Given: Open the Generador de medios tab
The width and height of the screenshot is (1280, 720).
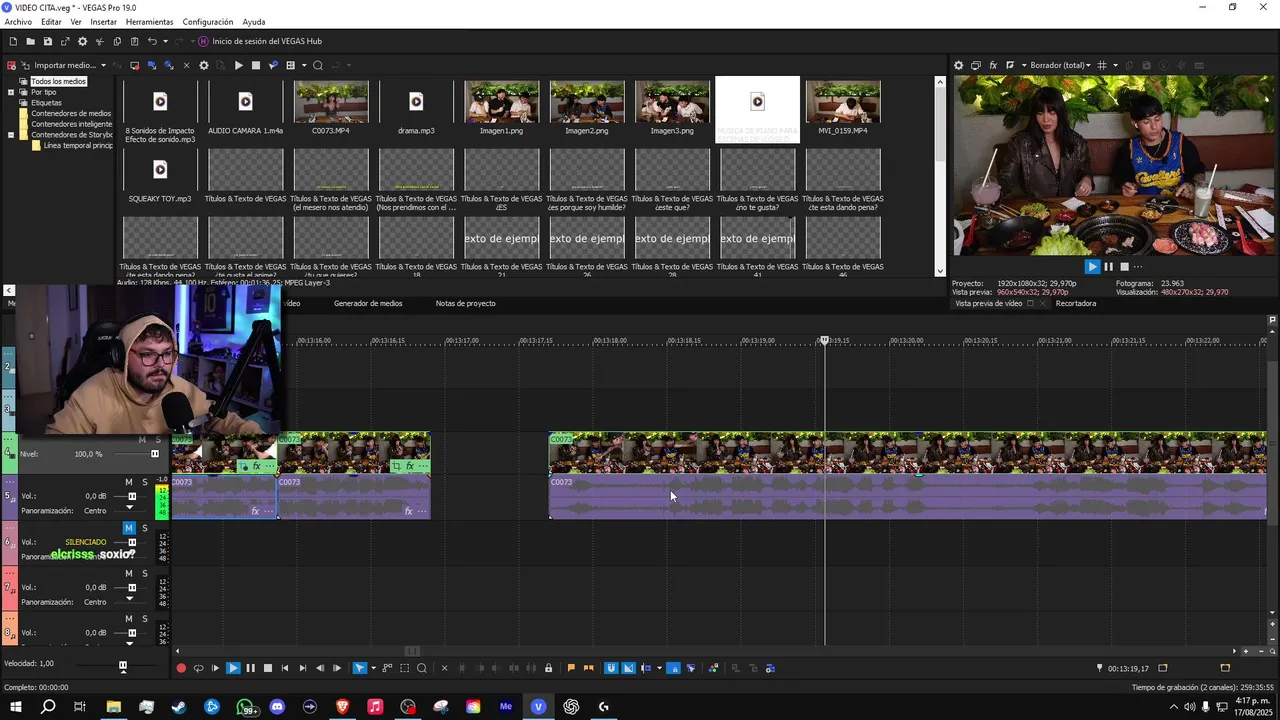Looking at the screenshot, I should (368, 303).
